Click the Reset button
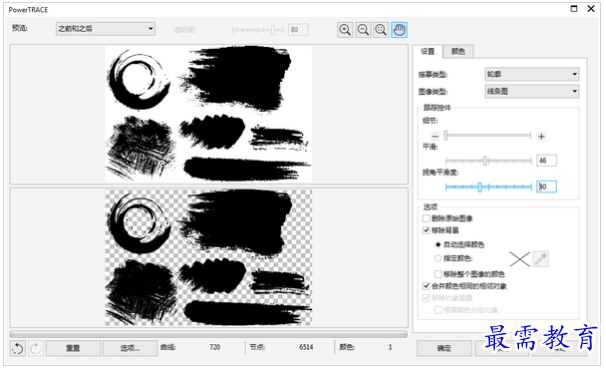The image size is (606, 369). (x=73, y=348)
